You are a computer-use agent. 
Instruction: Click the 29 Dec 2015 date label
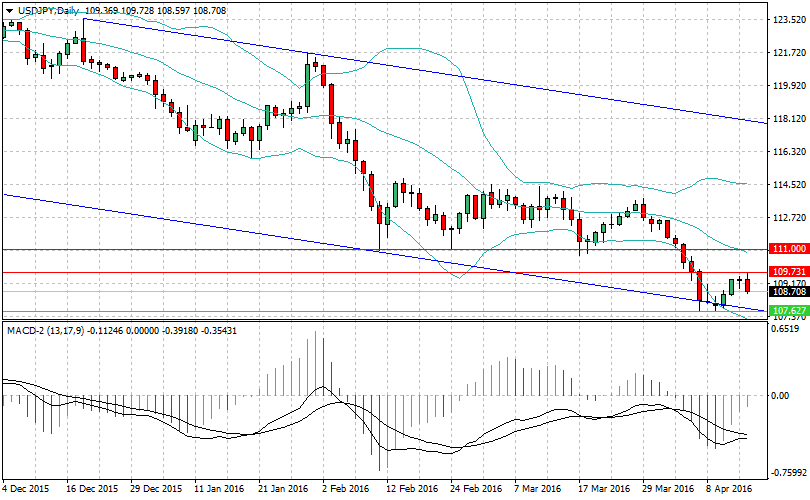156,489
